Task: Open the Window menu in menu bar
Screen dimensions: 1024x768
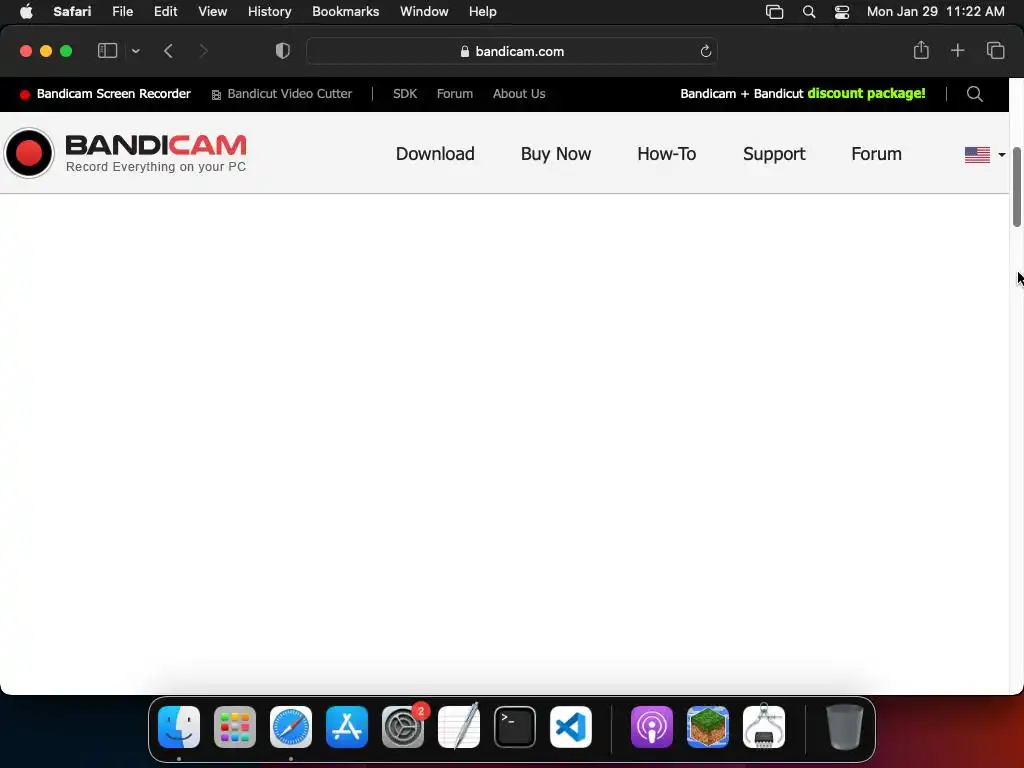Action: pyautogui.click(x=424, y=12)
